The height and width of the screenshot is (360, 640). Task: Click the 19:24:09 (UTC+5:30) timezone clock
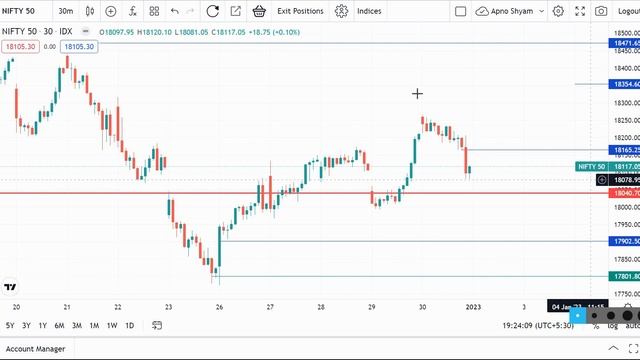click(538, 325)
